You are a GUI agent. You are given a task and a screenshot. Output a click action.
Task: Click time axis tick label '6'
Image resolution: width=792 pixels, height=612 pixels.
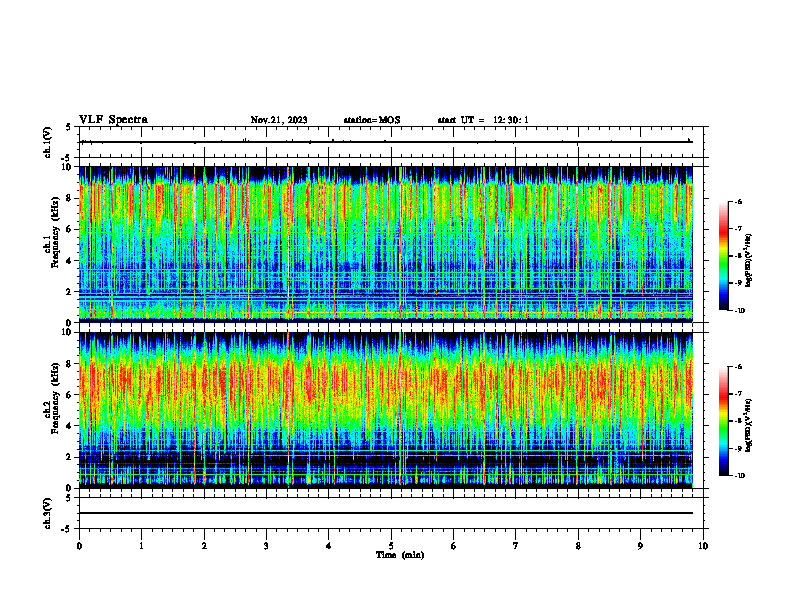(x=454, y=546)
